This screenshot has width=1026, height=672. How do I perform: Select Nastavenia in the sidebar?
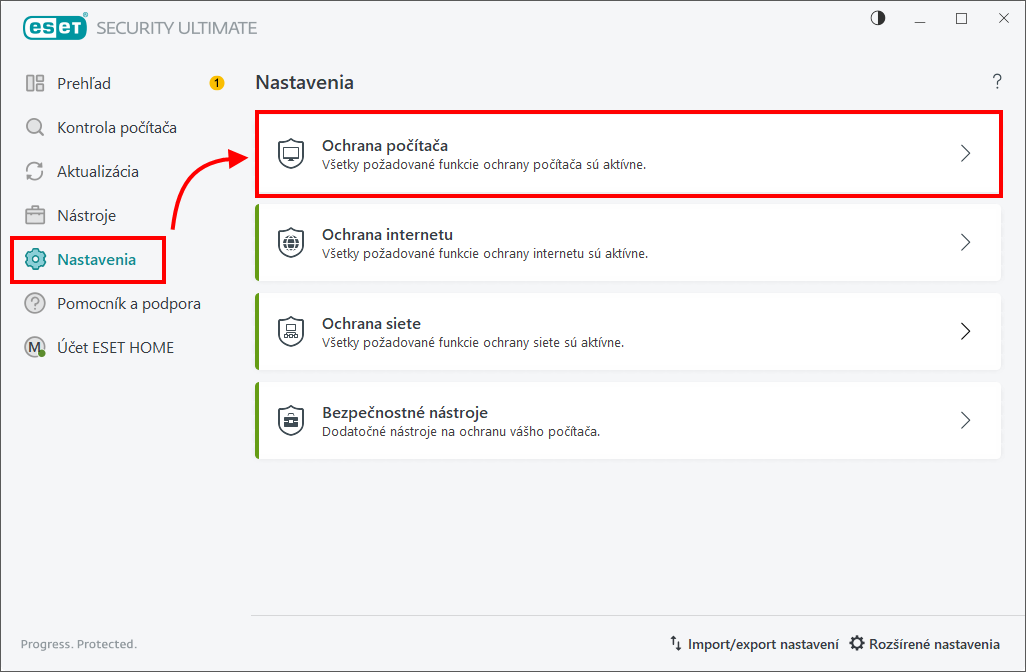pyautogui.click(x=96, y=260)
